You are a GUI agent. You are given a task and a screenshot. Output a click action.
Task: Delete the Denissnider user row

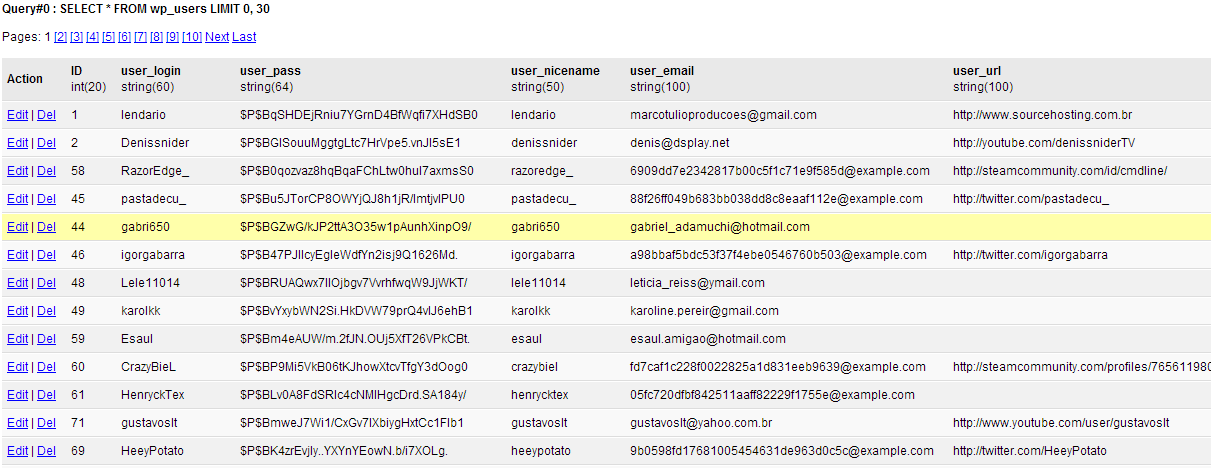tap(46, 143)
